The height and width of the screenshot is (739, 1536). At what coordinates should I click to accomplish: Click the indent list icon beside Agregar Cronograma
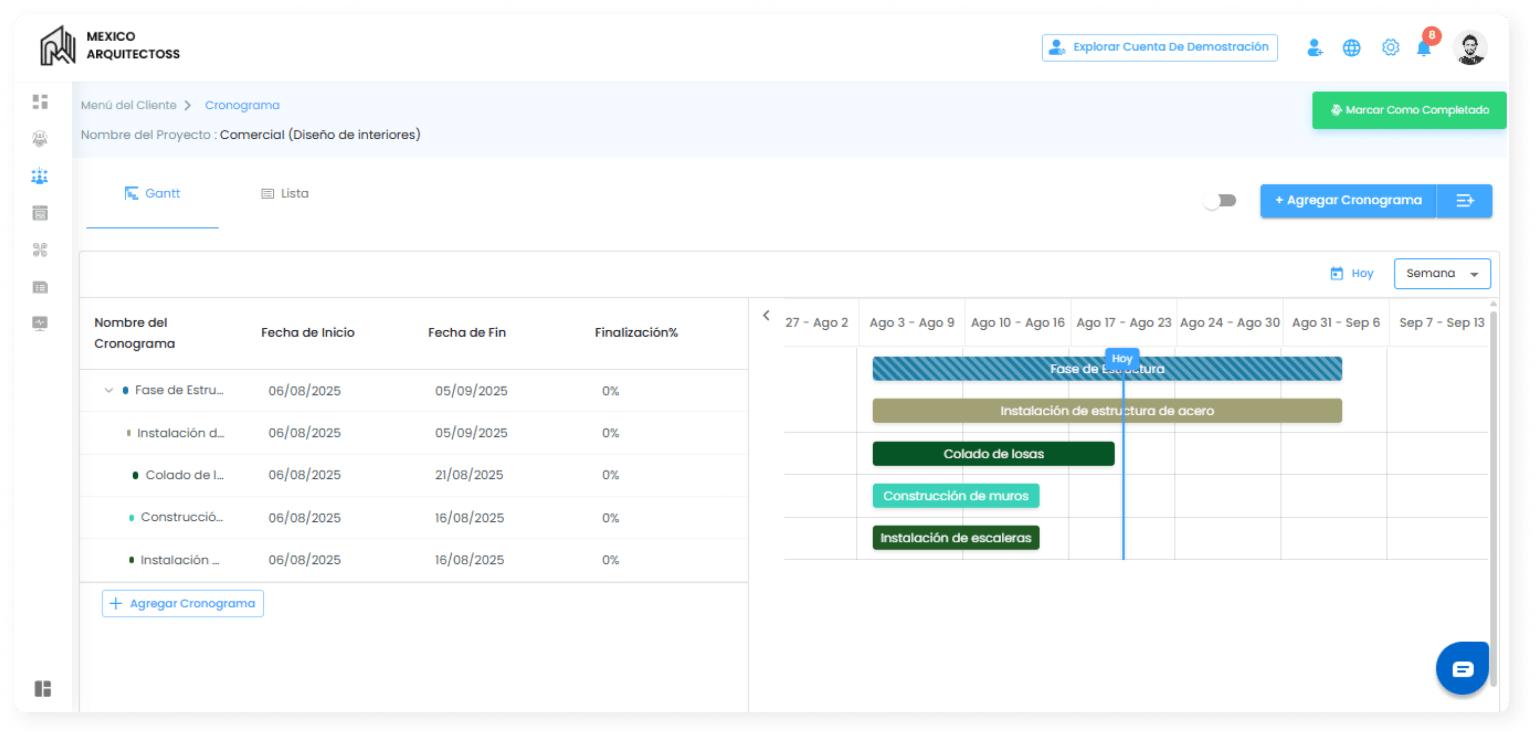[1465, 201]
